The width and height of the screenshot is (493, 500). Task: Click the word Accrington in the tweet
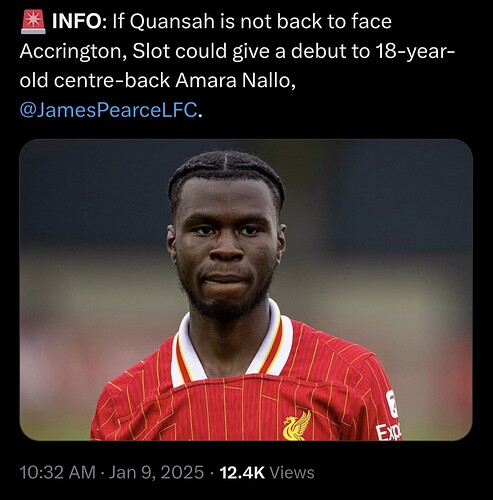point(71,52)
